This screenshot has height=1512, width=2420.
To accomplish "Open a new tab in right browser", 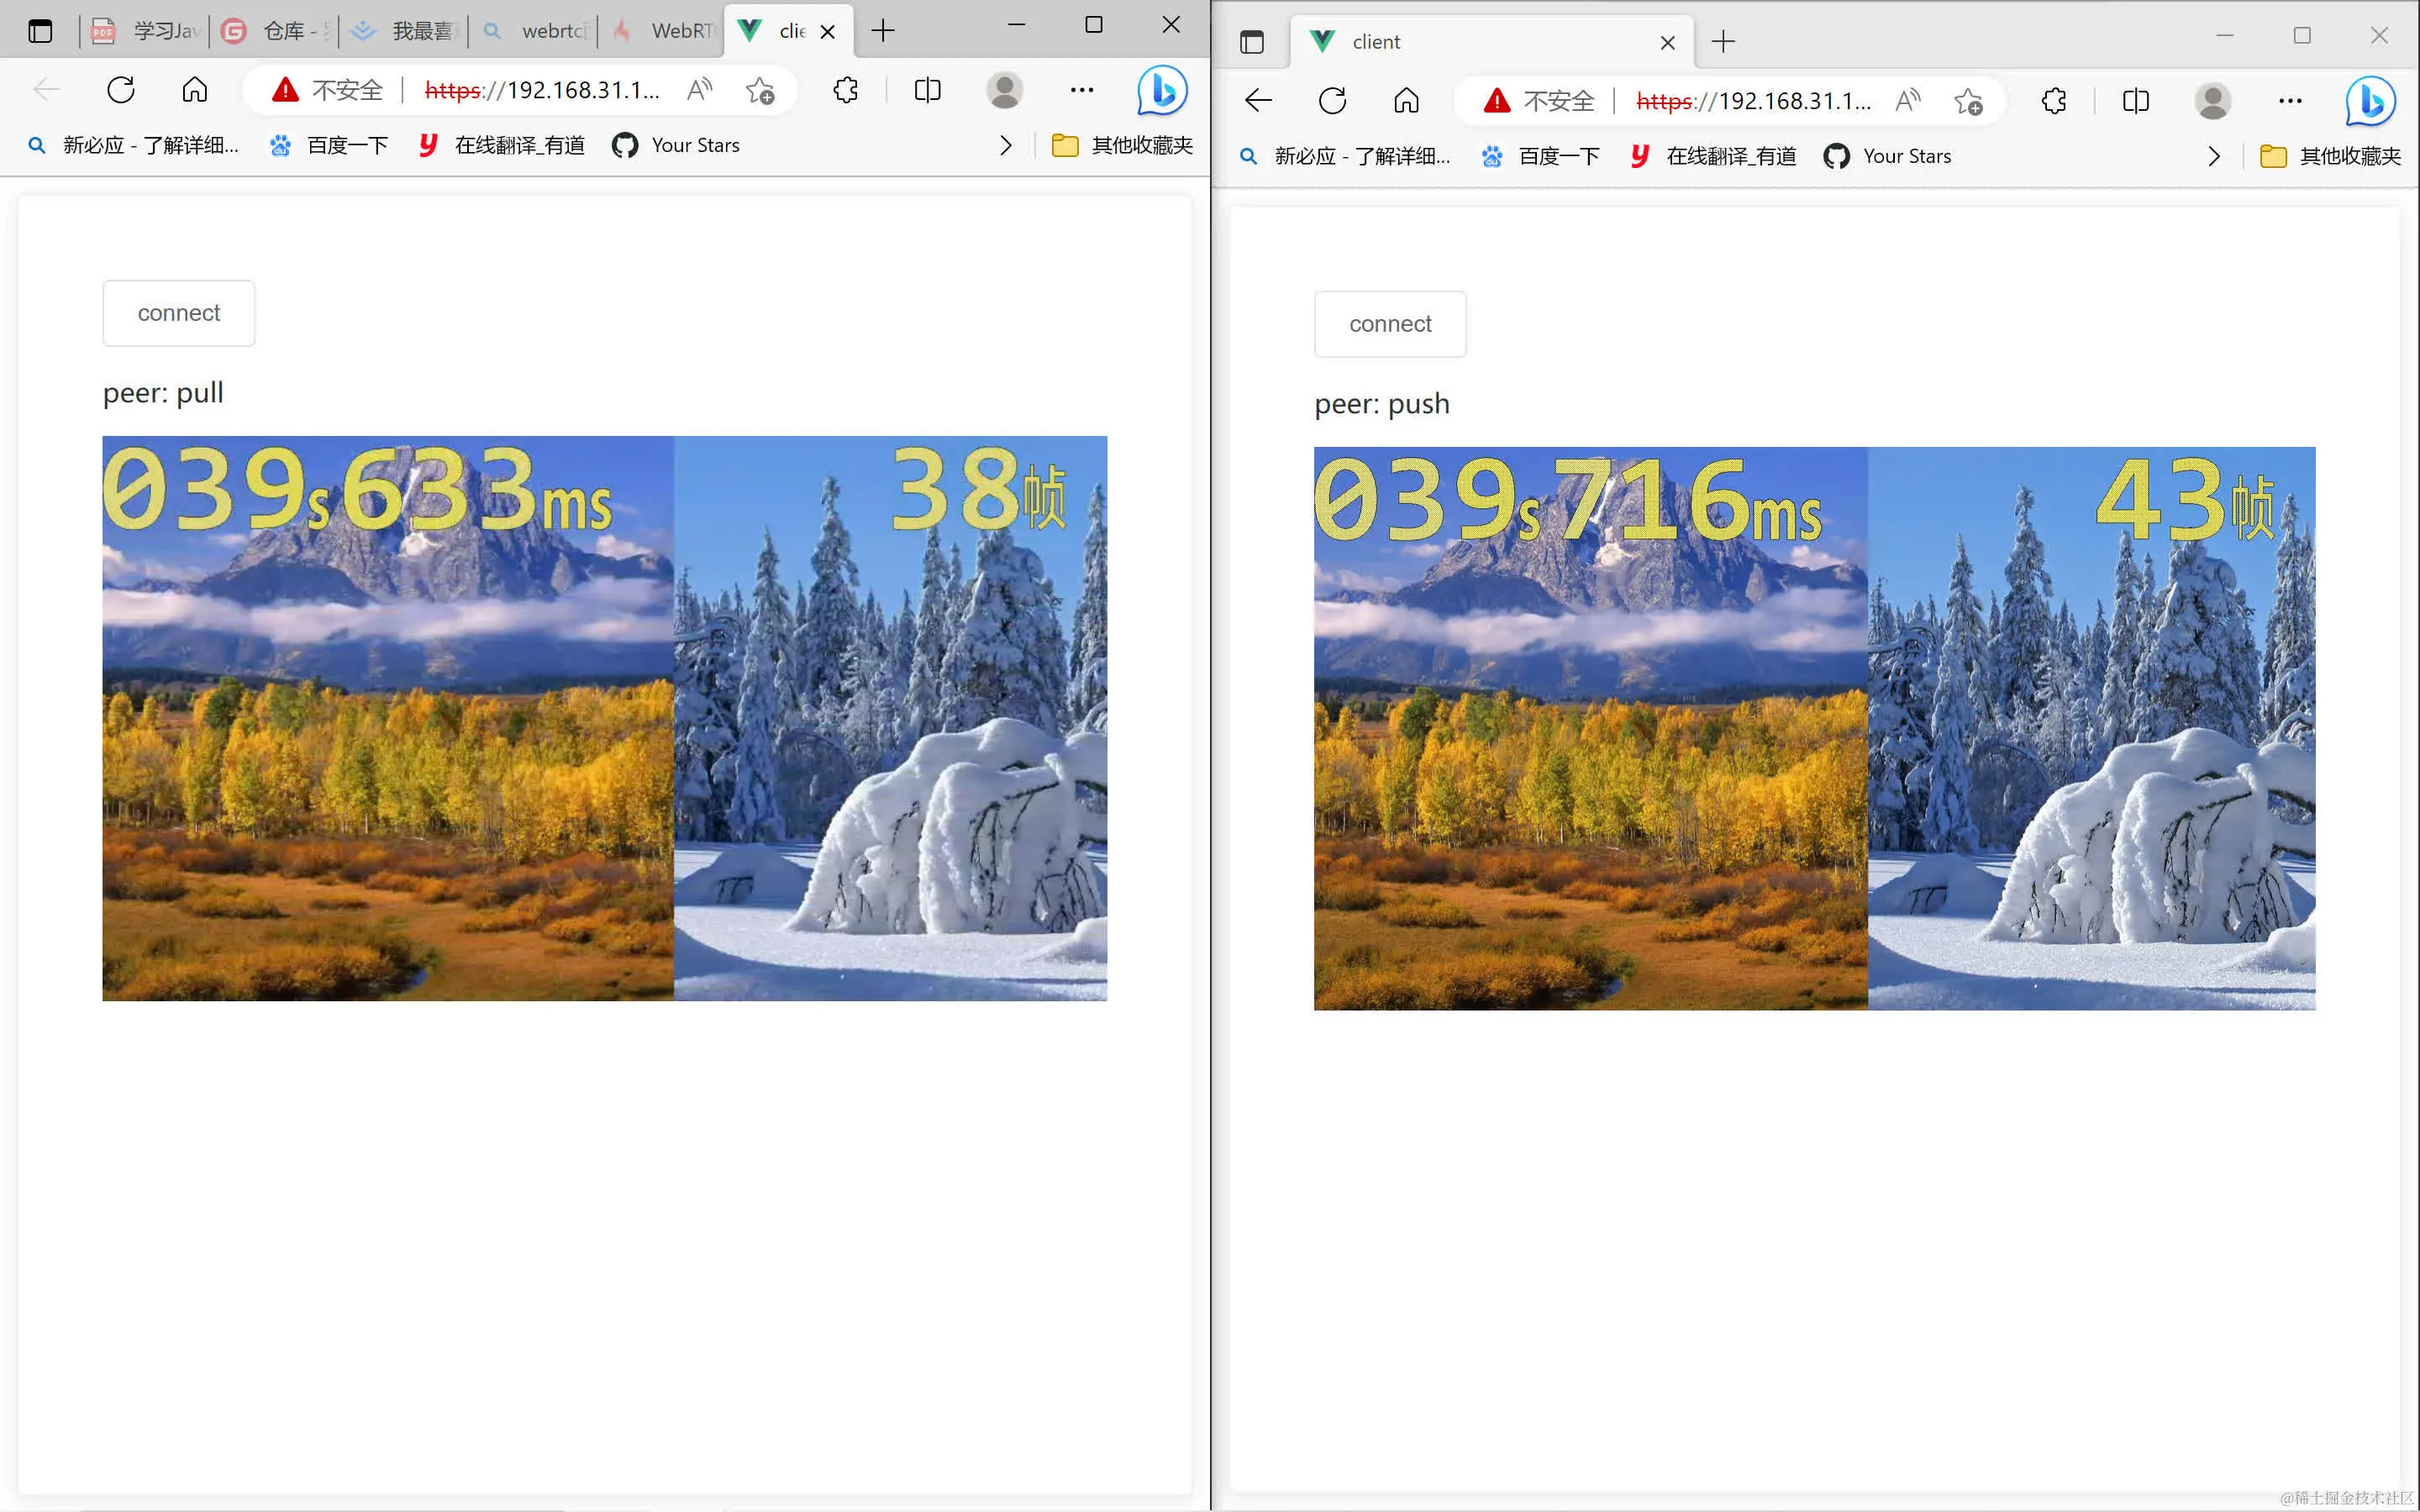I will [1723, 42].
